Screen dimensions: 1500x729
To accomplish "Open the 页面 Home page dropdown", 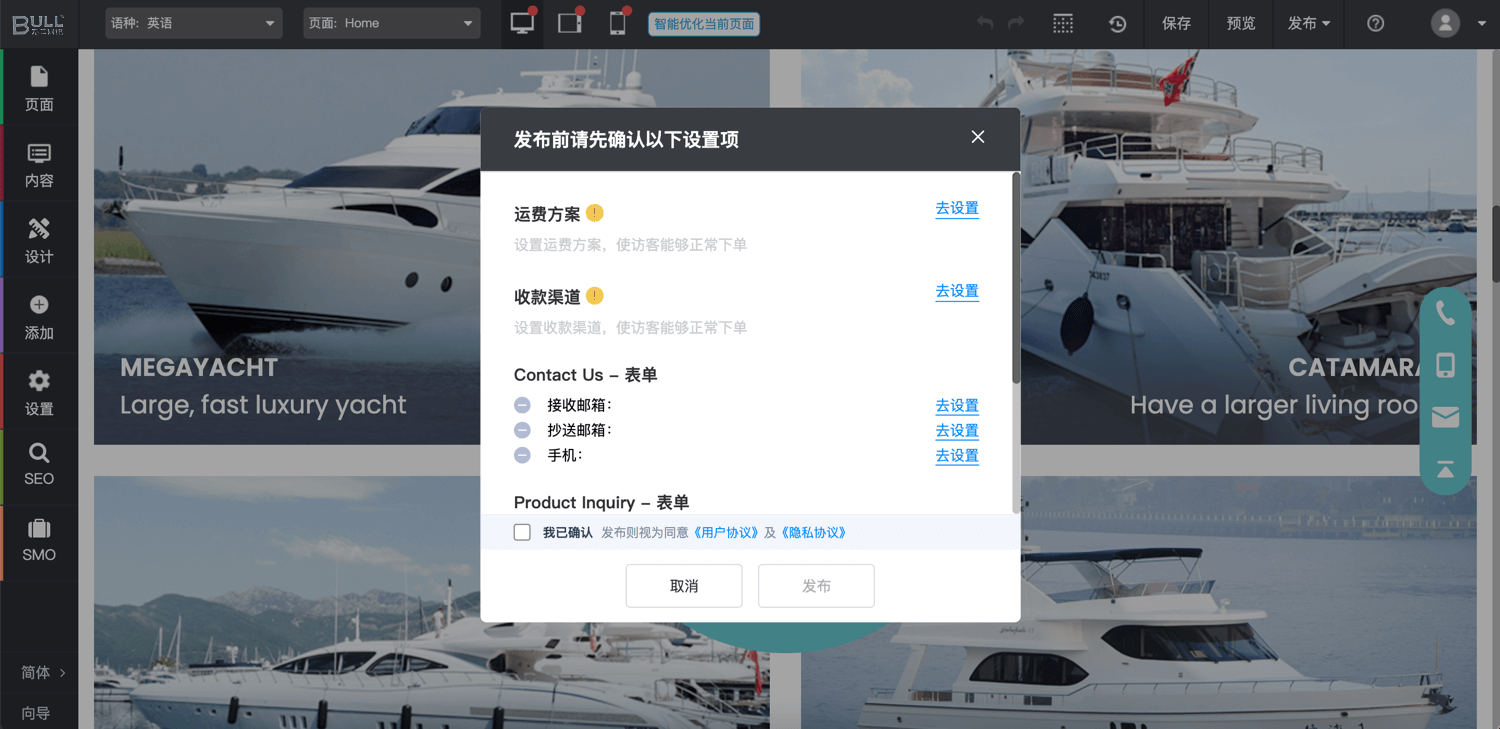I will pyautogui.click(x=391, y=23).
